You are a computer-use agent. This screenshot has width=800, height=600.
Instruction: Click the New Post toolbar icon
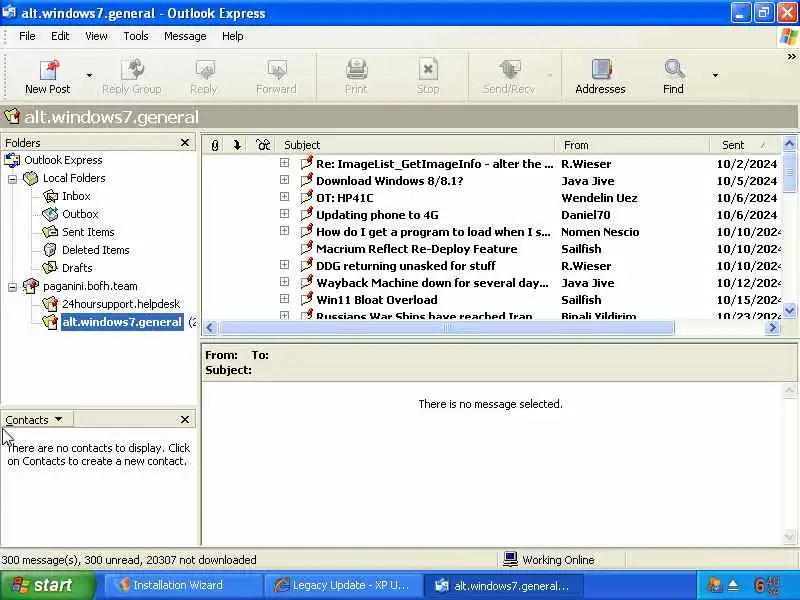click(49, 69)
